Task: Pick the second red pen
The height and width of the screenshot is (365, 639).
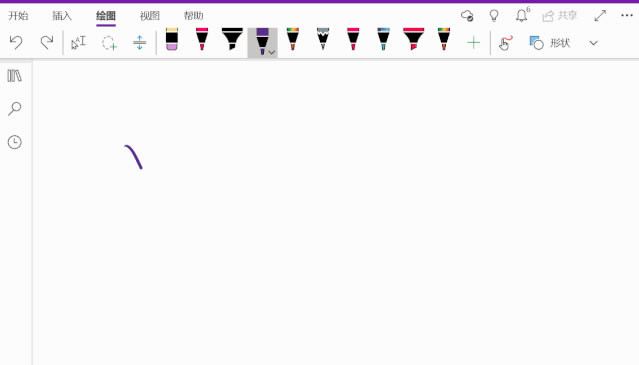Action: click(x=353, y=39)
